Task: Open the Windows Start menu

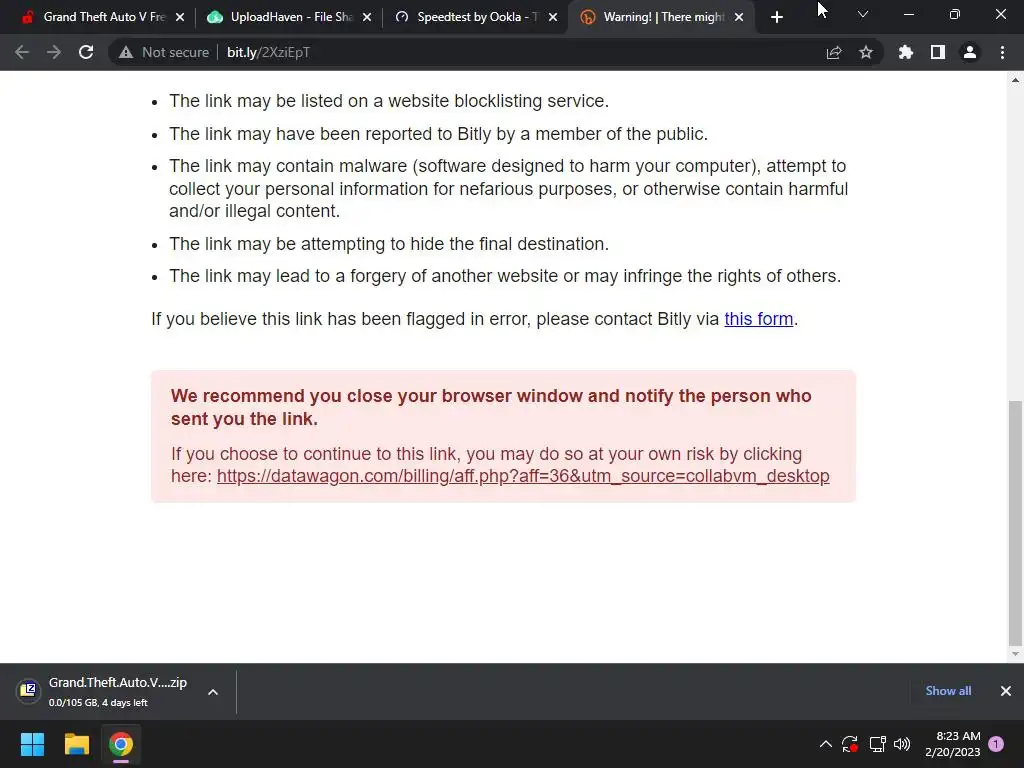Action: coord(33,744)
